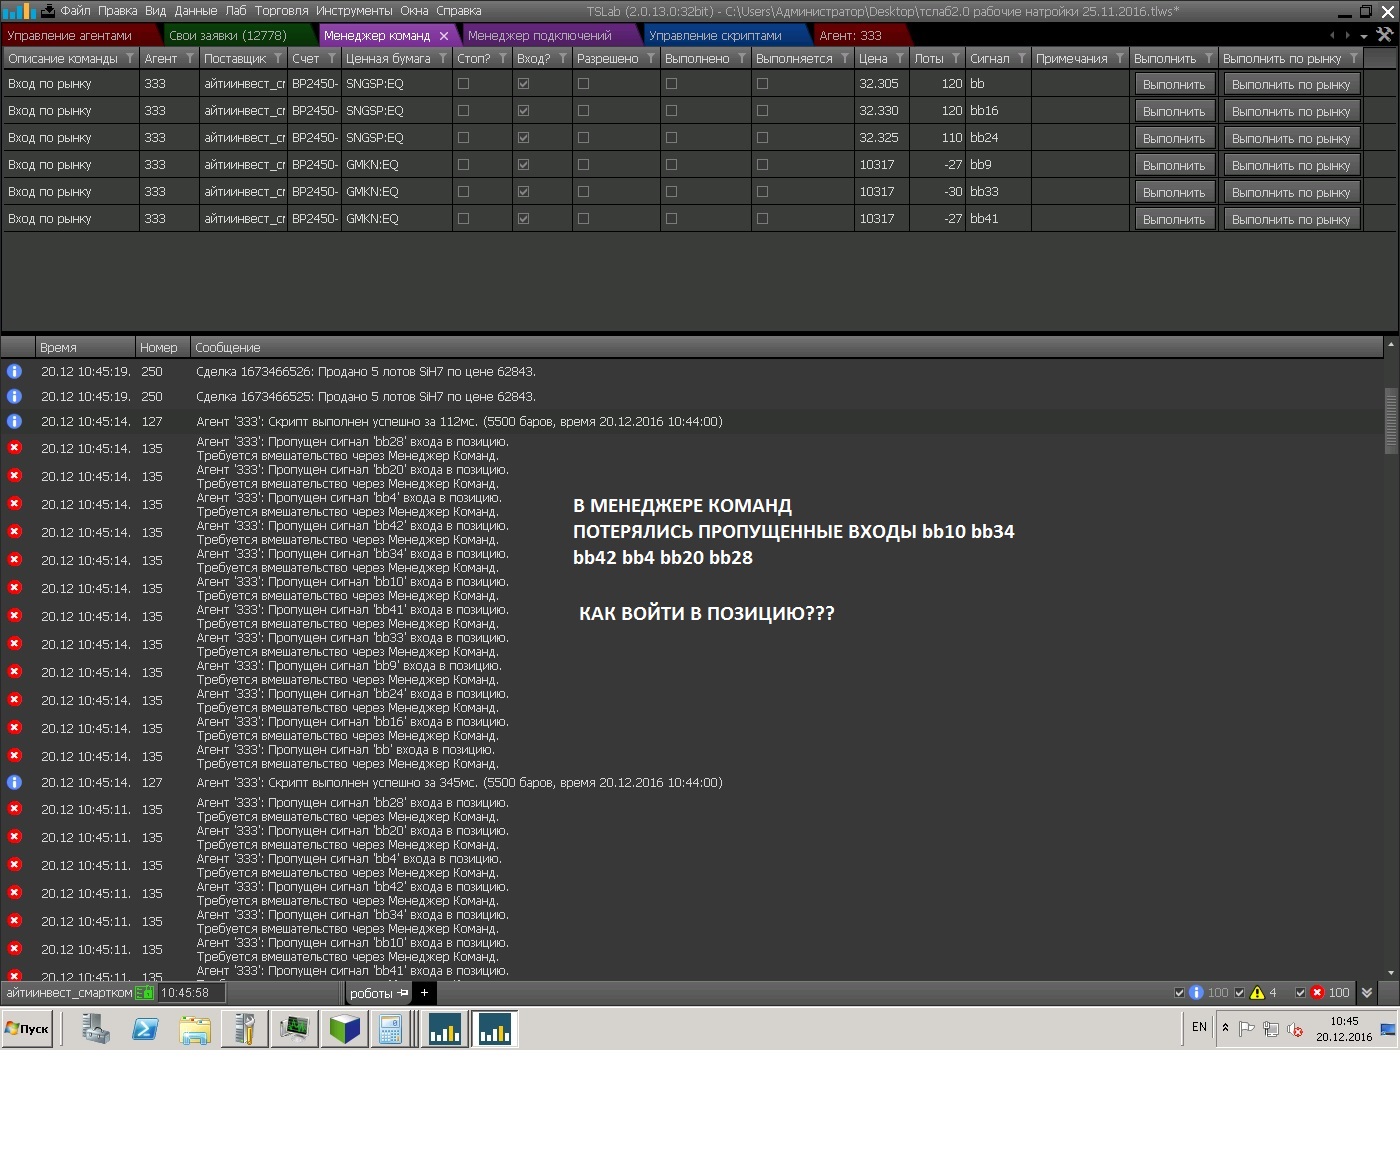This screenshot has height=1166, width=1400.
Task: Click filter icon on Сигнал column
Action: click(x=1022, y=58)
